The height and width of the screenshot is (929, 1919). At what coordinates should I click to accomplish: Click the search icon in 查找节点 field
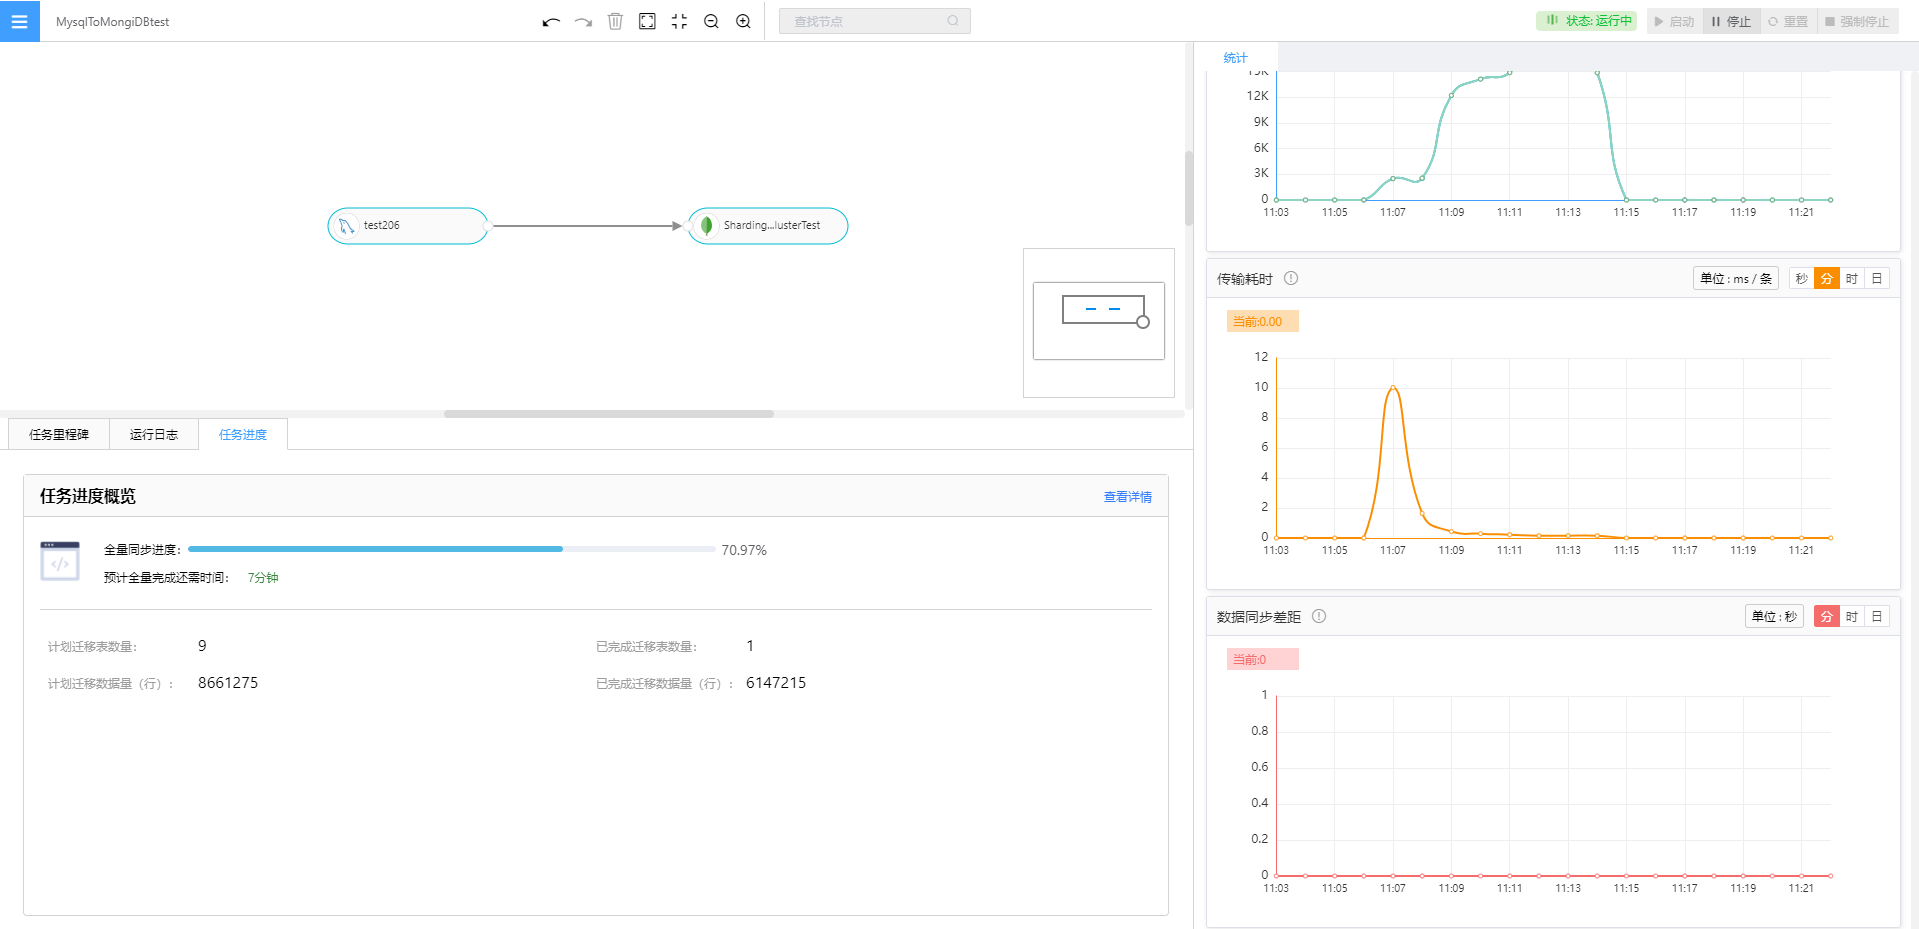[953, 21]
